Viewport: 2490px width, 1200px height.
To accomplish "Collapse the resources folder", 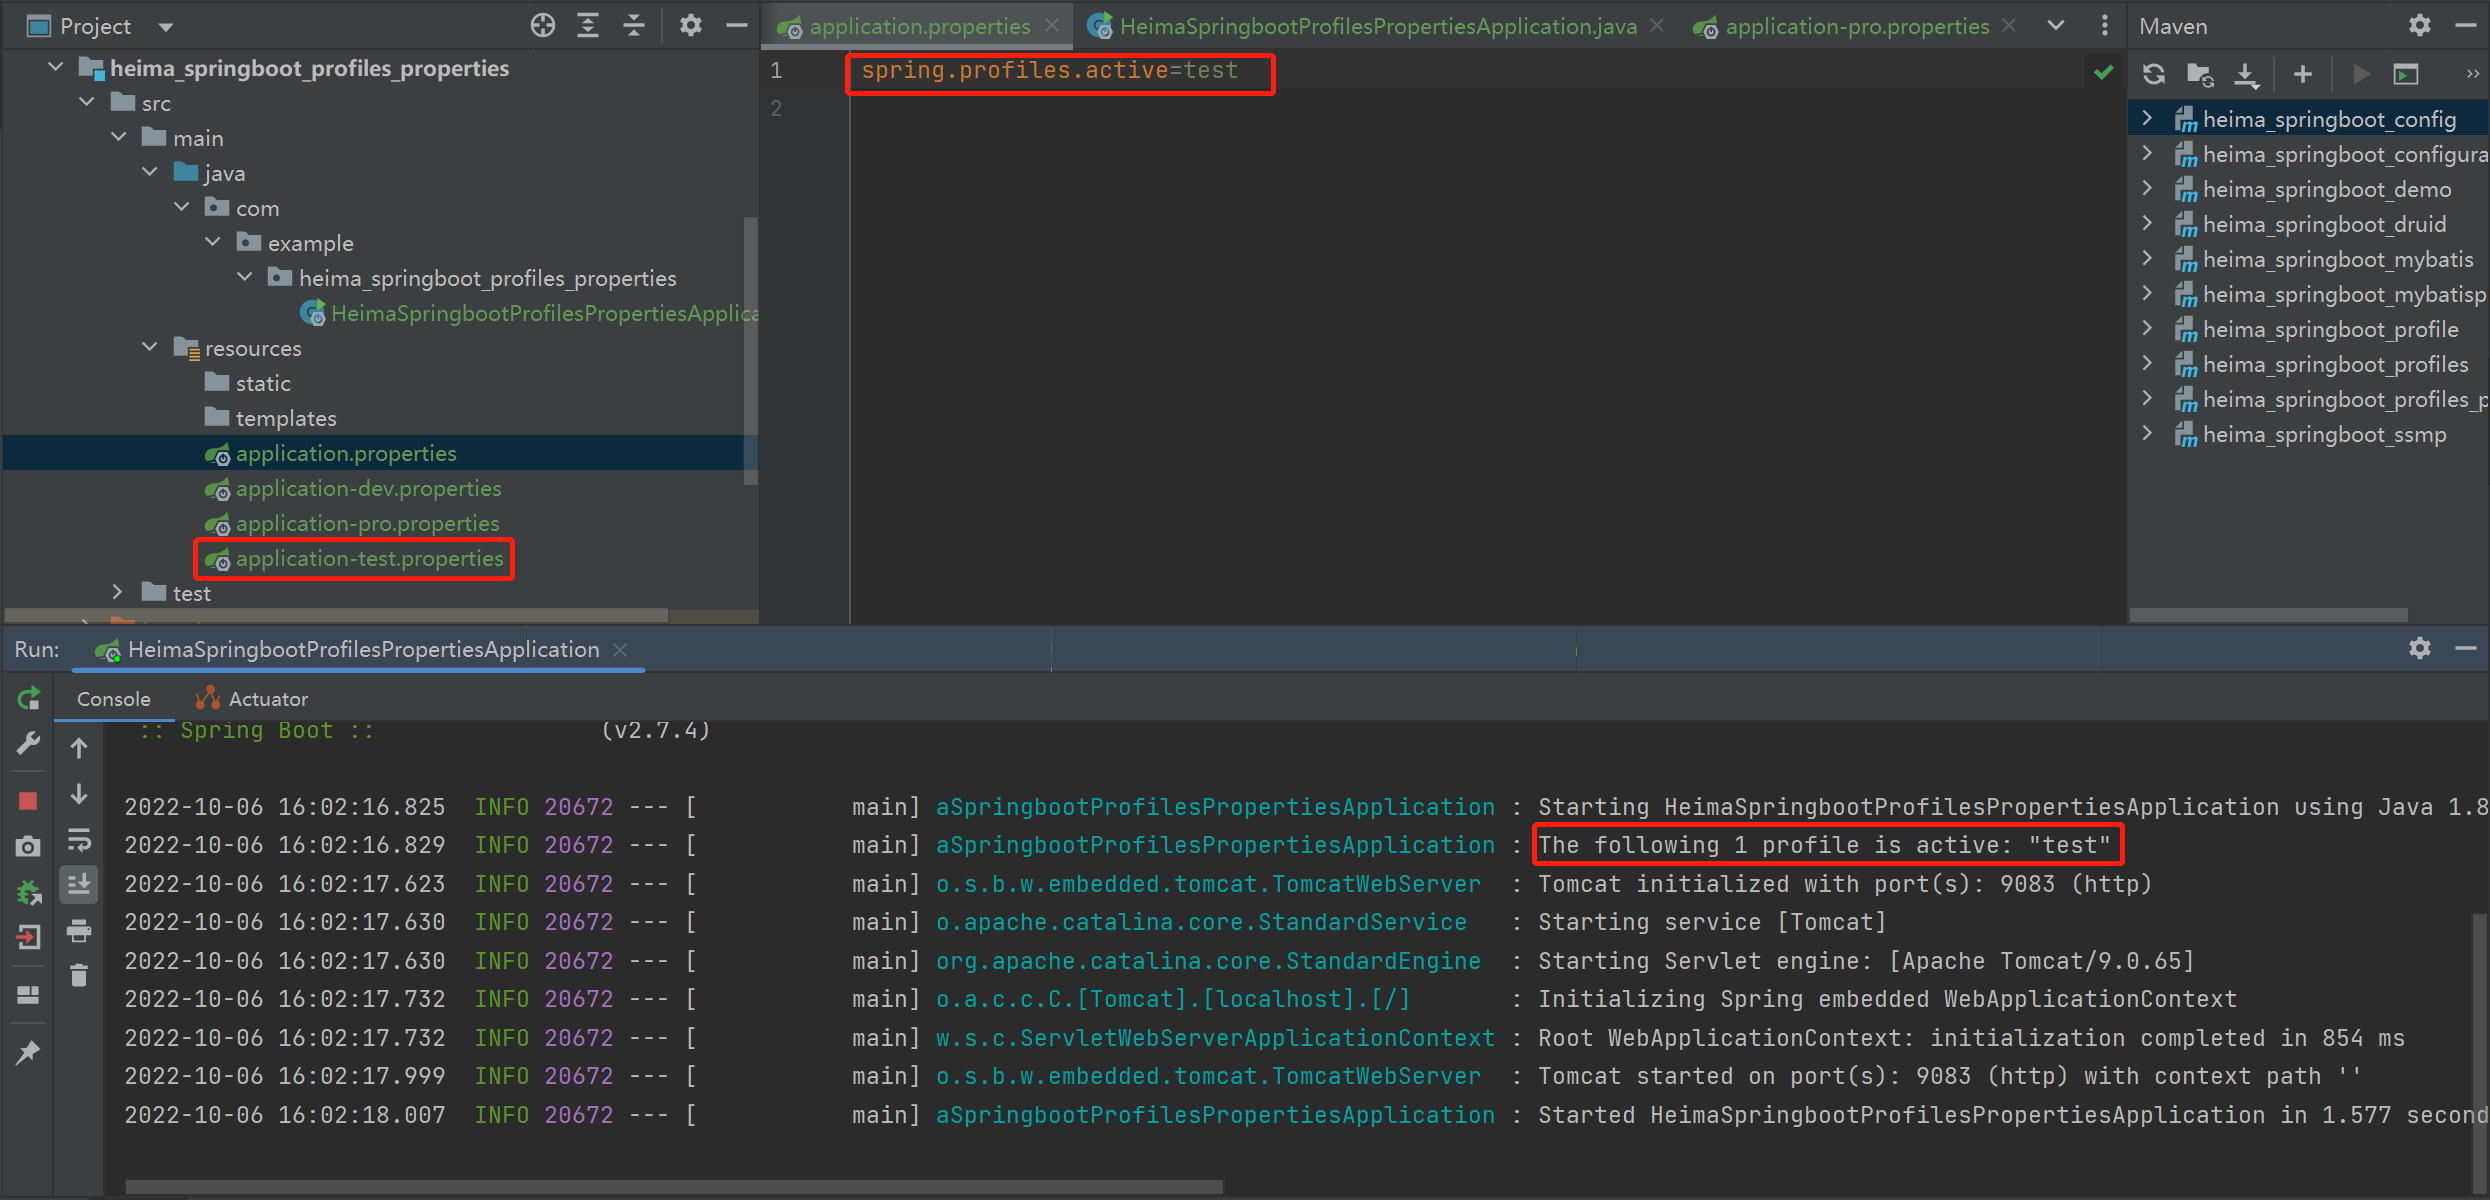I will tap(150, 347).
